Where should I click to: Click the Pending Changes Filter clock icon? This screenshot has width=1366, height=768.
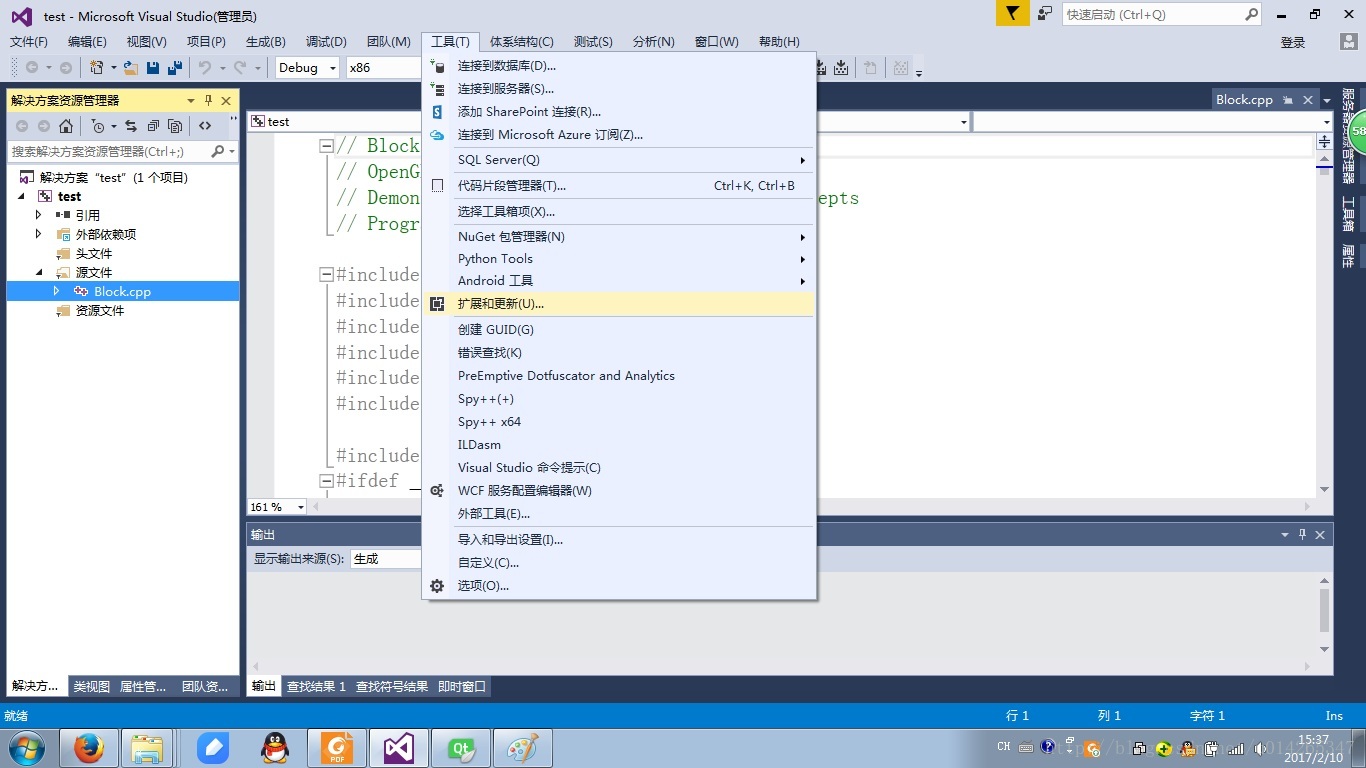tap(98, 126)
